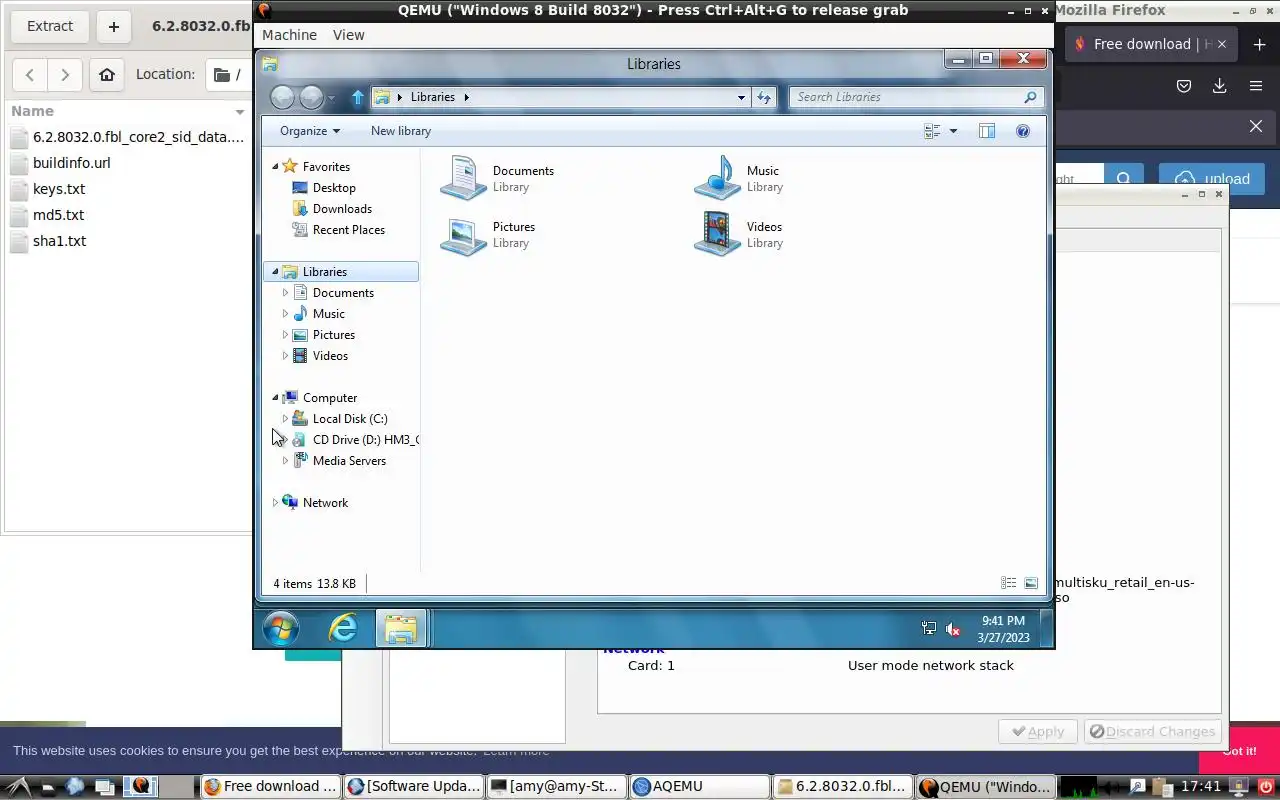Open a new Firefox tab
The image size is (1280, 800).
pos(1260,44)
